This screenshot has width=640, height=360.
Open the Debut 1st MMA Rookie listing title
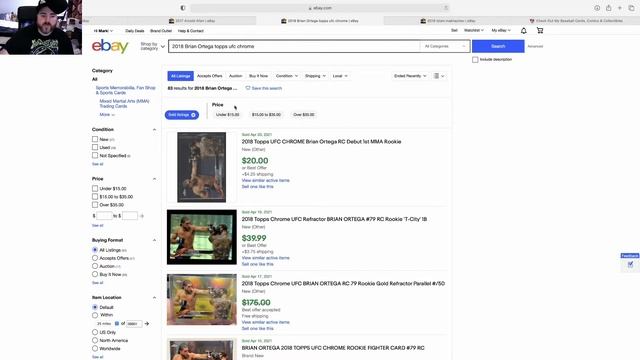pos(321,142)
